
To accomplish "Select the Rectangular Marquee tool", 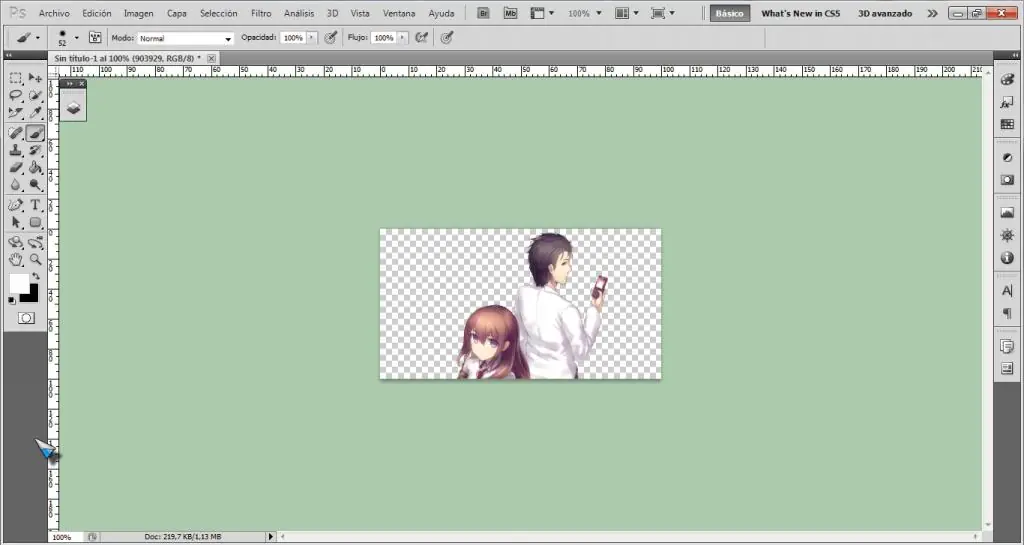I will point(16,78).
